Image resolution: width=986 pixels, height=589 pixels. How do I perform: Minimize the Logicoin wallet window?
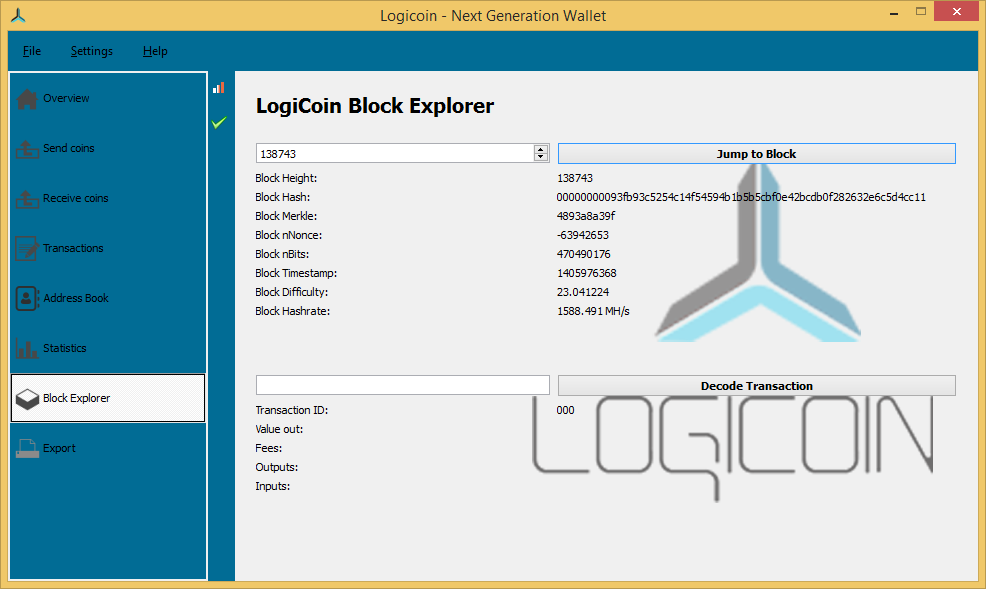(x=894, y=13)
